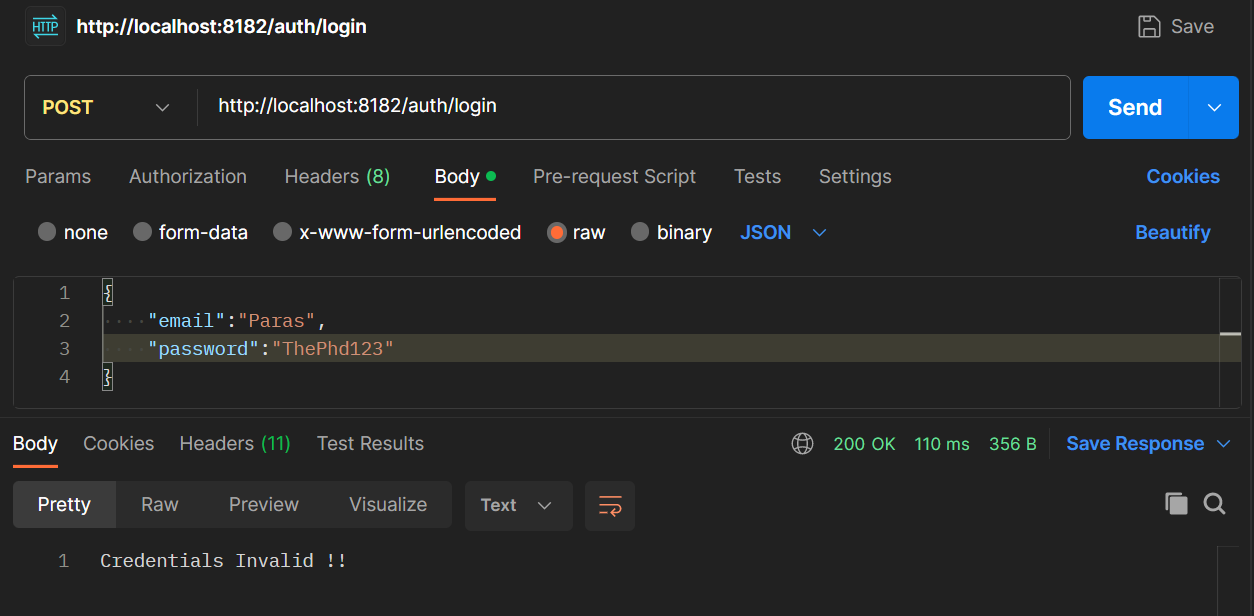The height and width of the screenshot is (616, 1254).
Task: Click the line wrap icon in response pane
Action: tap(610, 505)
